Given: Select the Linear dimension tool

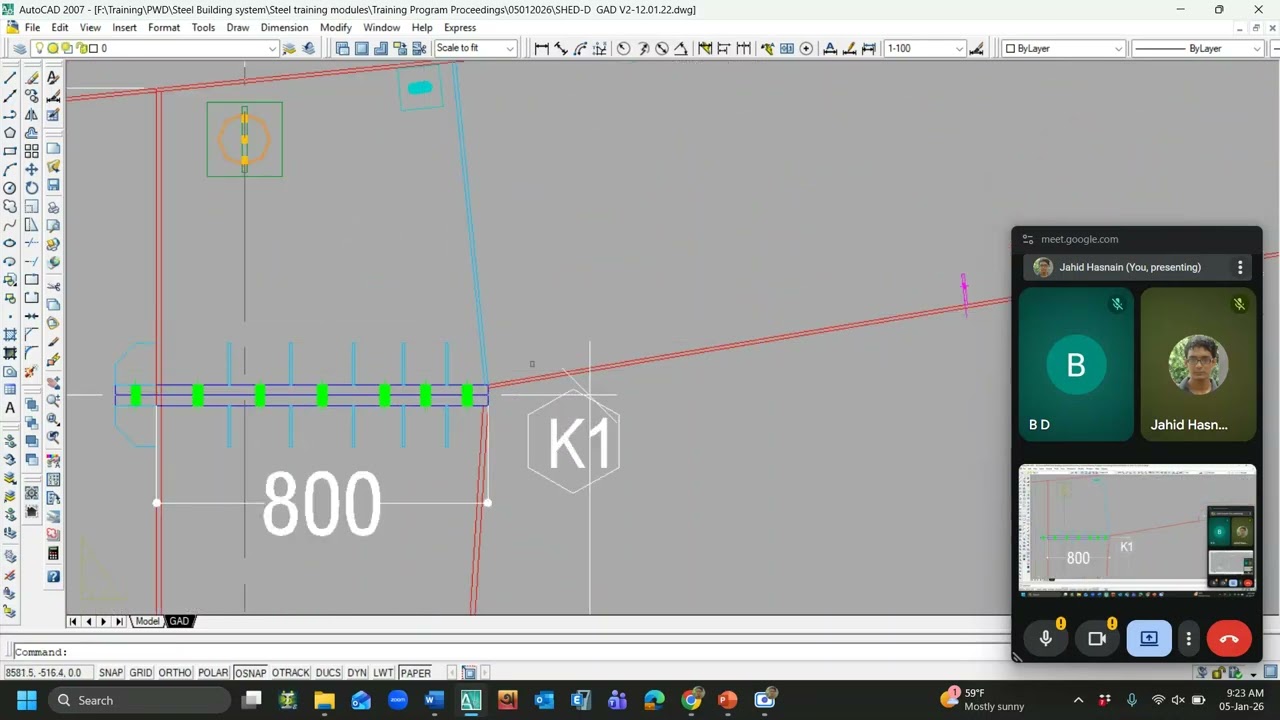Looking at the screenshot, I should (541, 48).
